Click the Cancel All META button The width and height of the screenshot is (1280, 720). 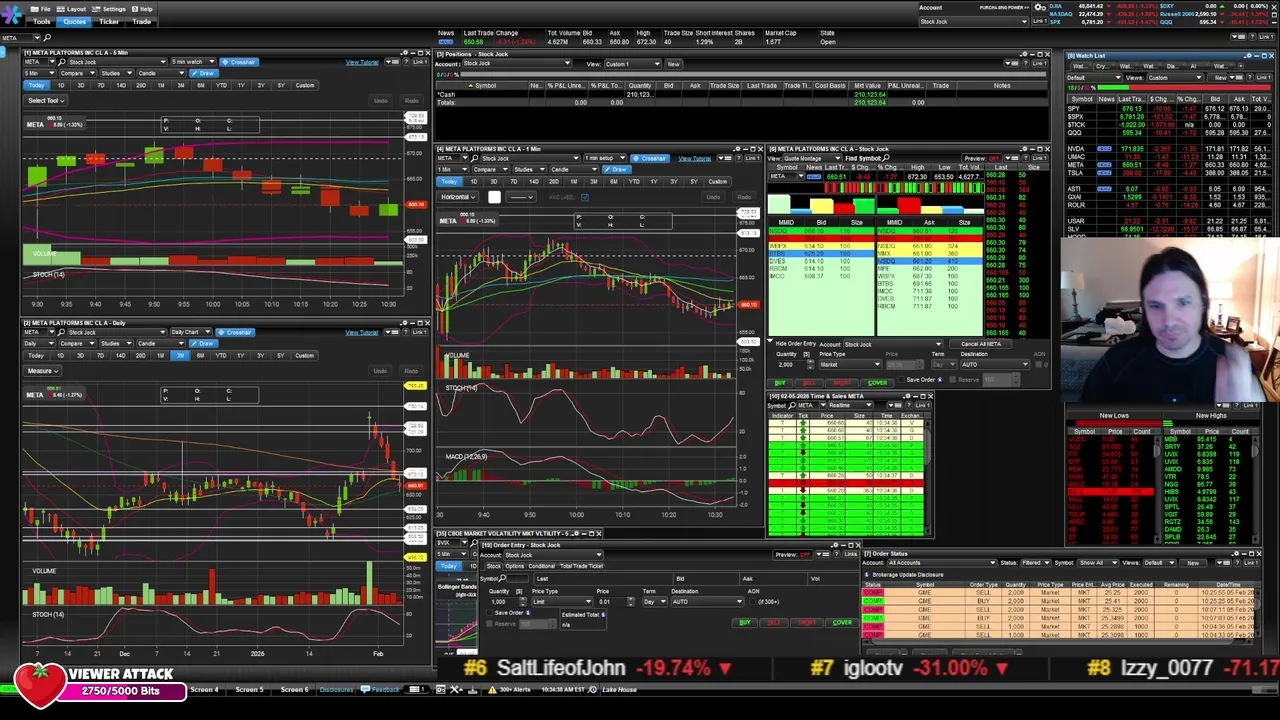point(980,344)
